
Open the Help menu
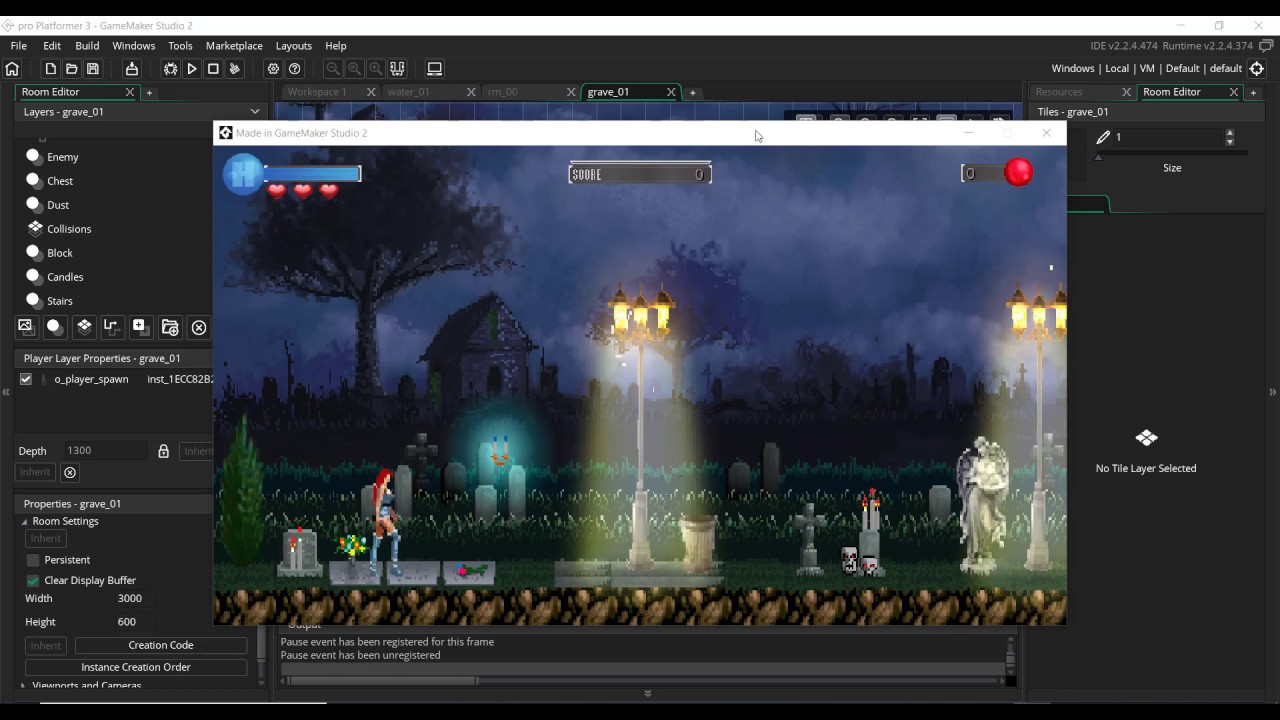[336, 46]
